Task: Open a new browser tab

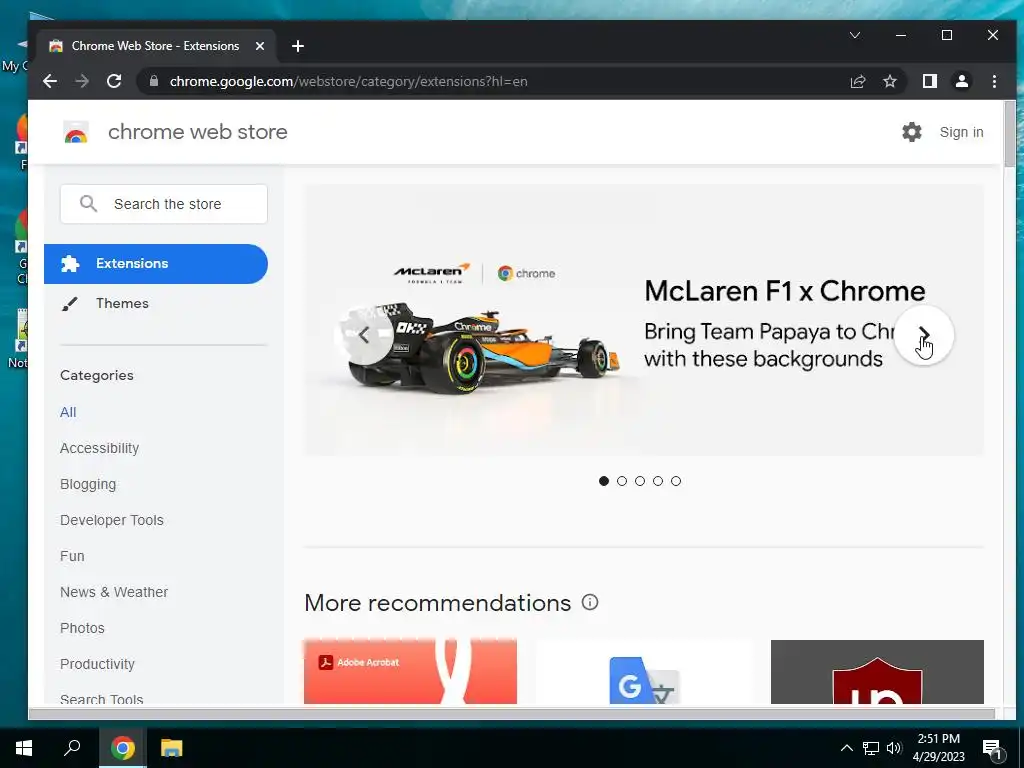Action: coord(298,46)
